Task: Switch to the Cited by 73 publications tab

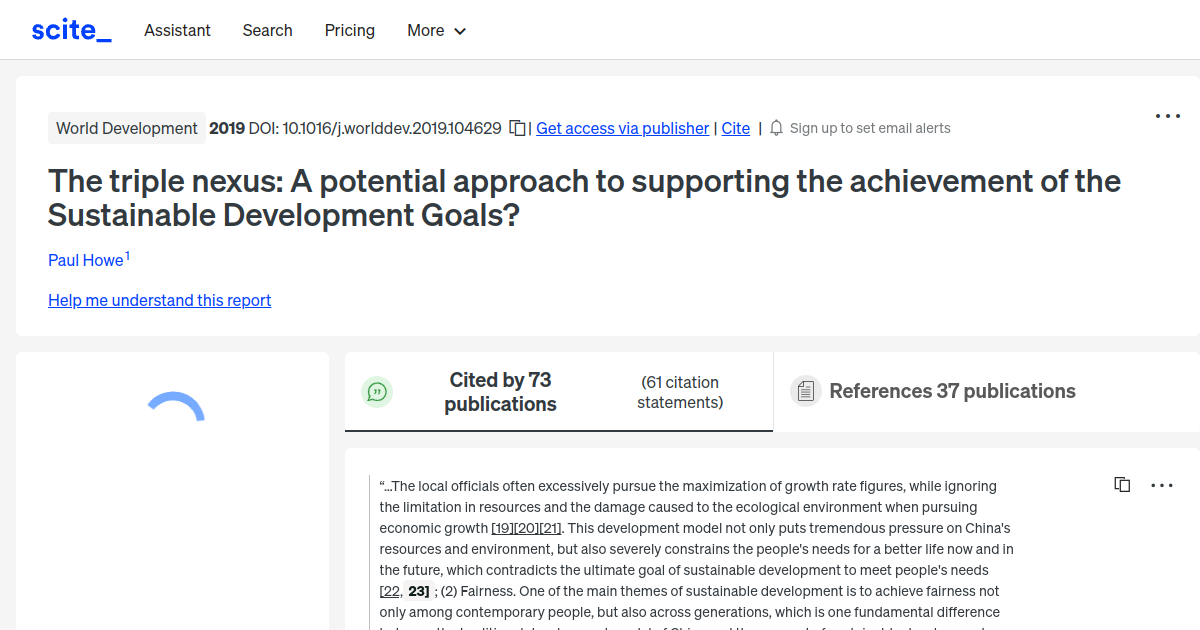Action: tap(500, 391)
